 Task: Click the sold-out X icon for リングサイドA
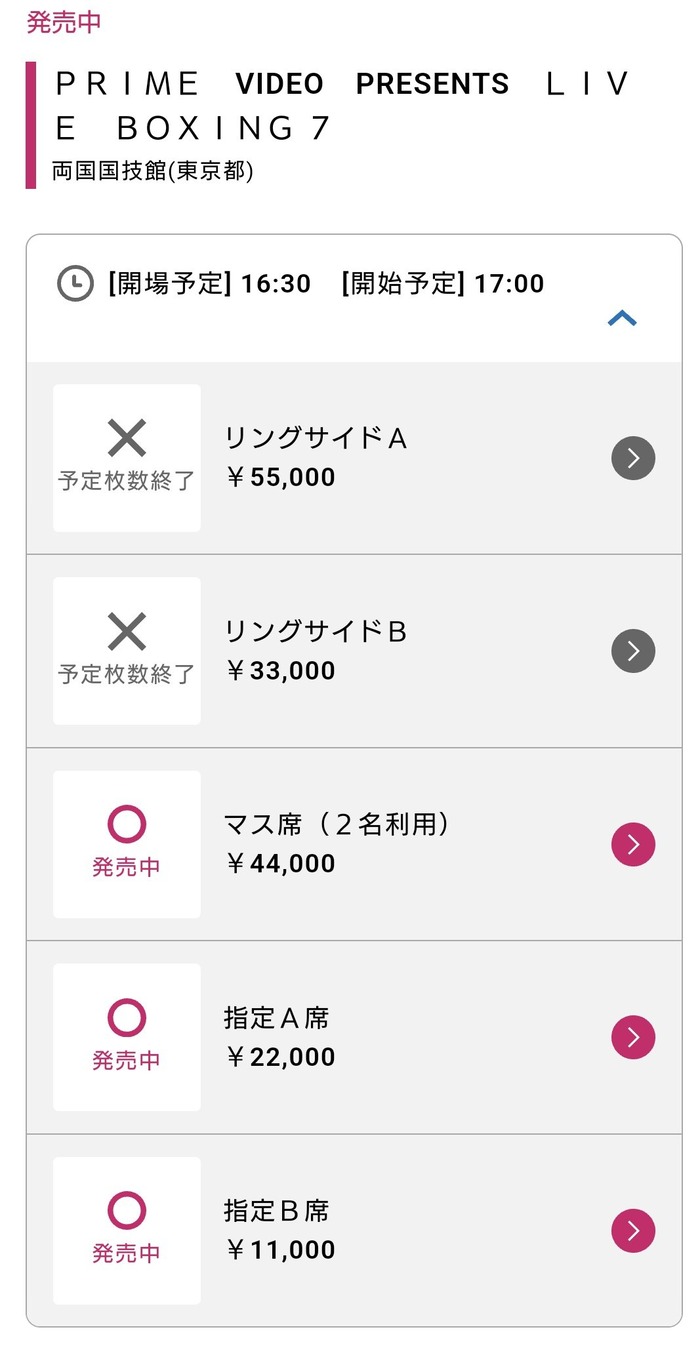click(127, 439)
